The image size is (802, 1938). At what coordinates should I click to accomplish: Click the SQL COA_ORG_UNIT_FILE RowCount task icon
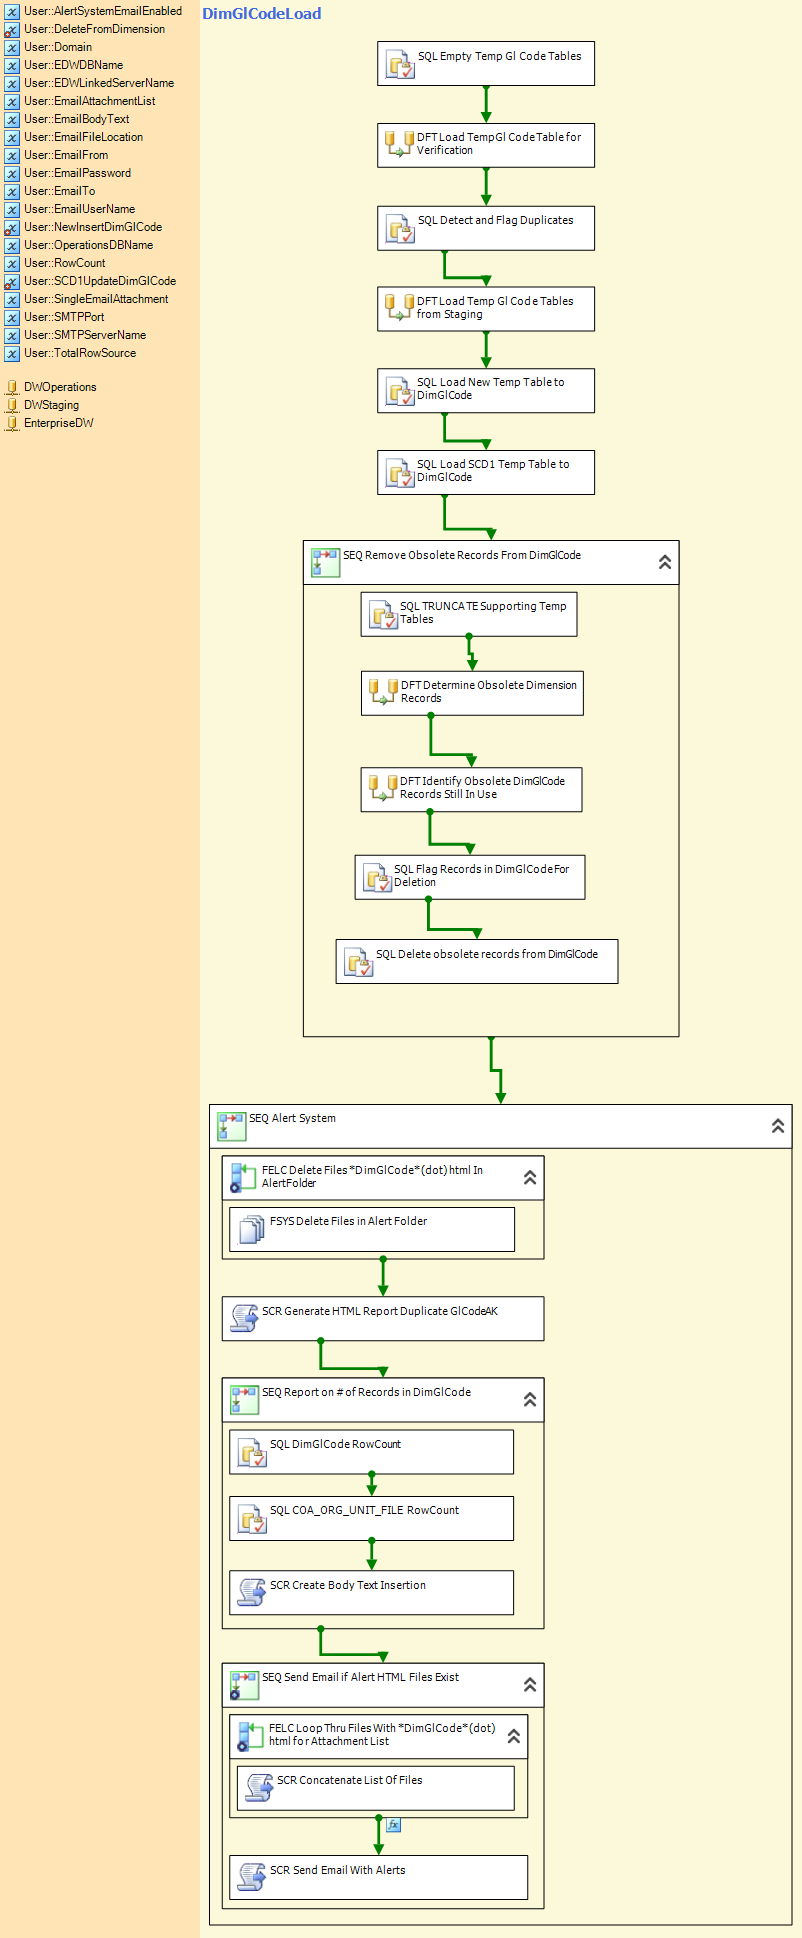tap(252, 1519)
